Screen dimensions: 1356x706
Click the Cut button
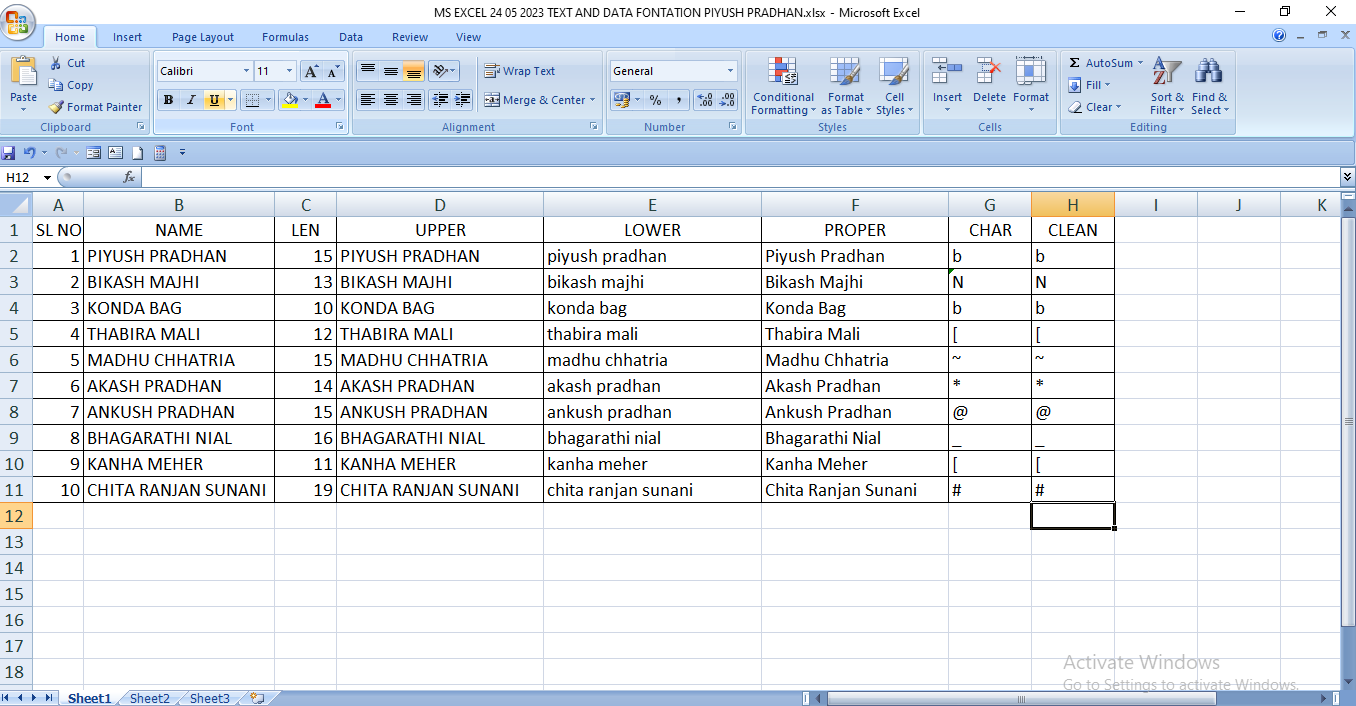[x=67, y=63]
